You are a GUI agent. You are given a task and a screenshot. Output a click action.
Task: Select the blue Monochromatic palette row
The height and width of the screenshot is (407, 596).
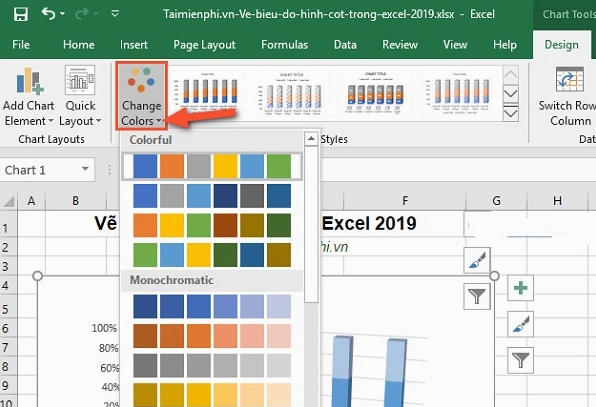[212, 306]
